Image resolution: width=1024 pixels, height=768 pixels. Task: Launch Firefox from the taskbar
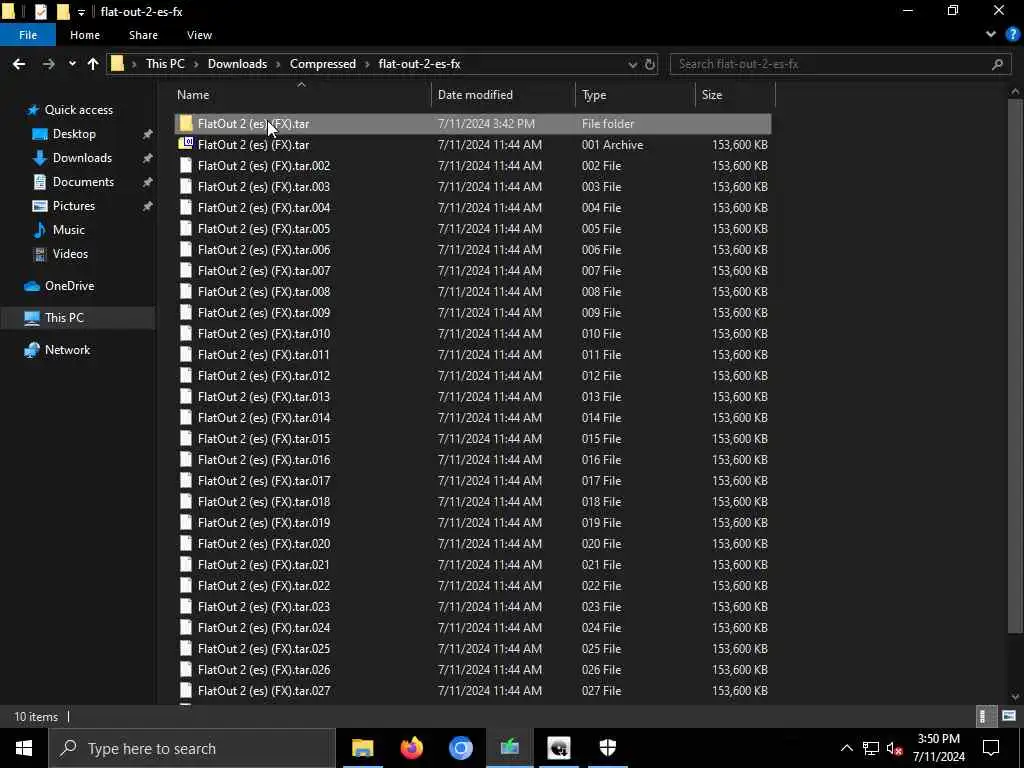(411, 748)
